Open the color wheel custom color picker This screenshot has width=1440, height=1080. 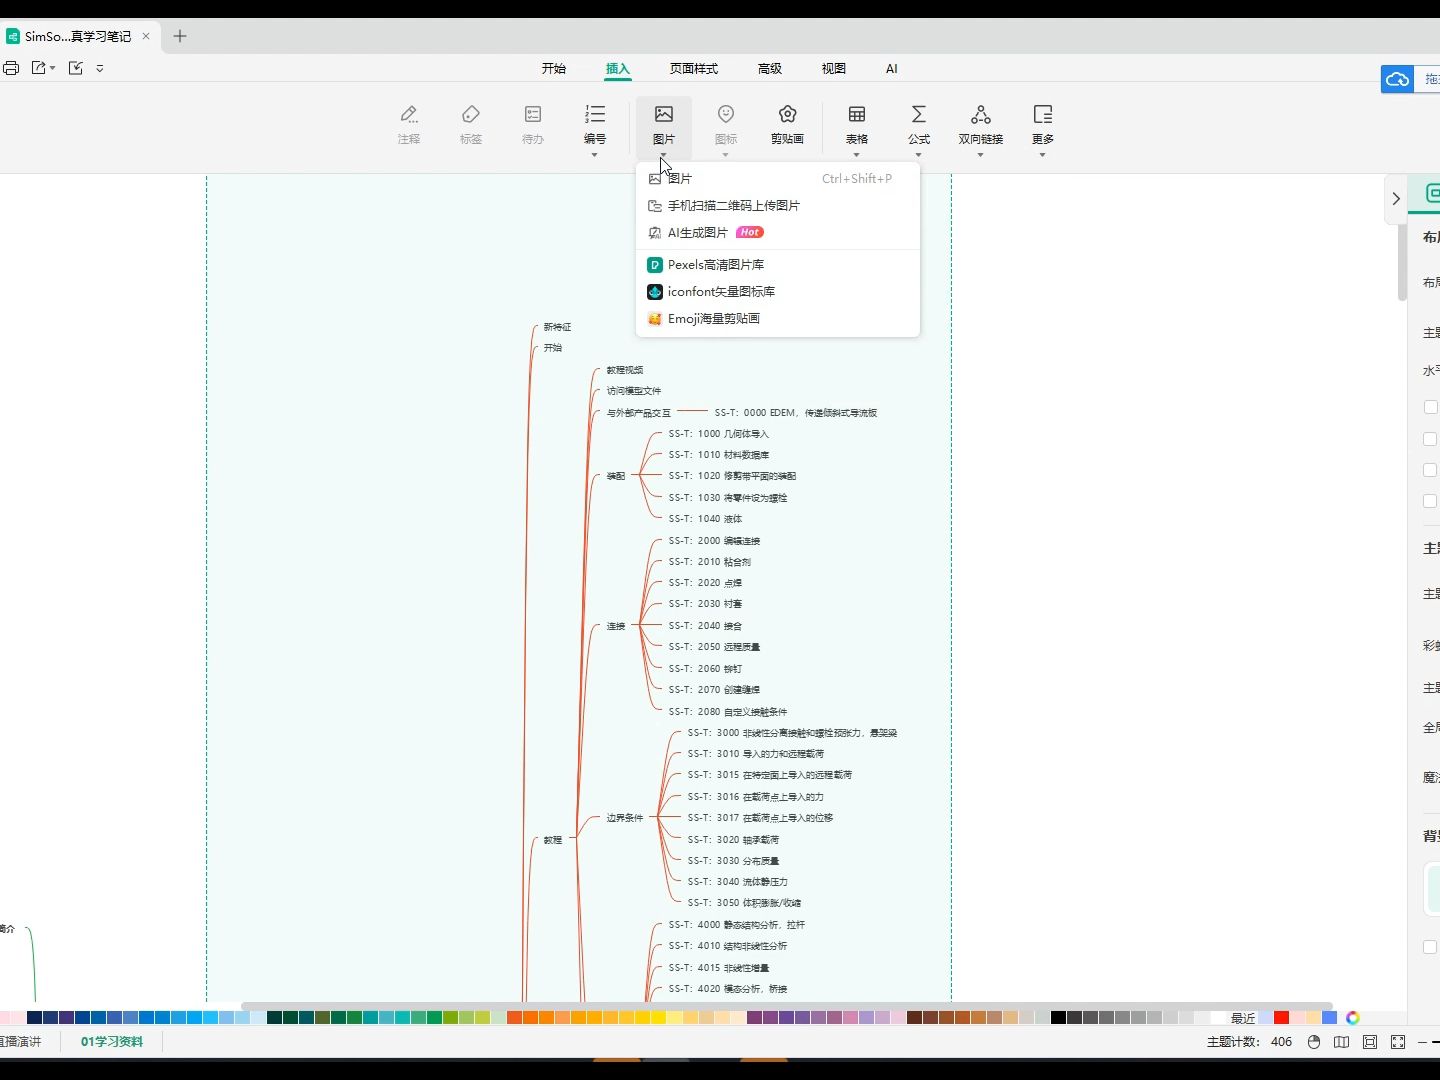pos(1353,1018)
